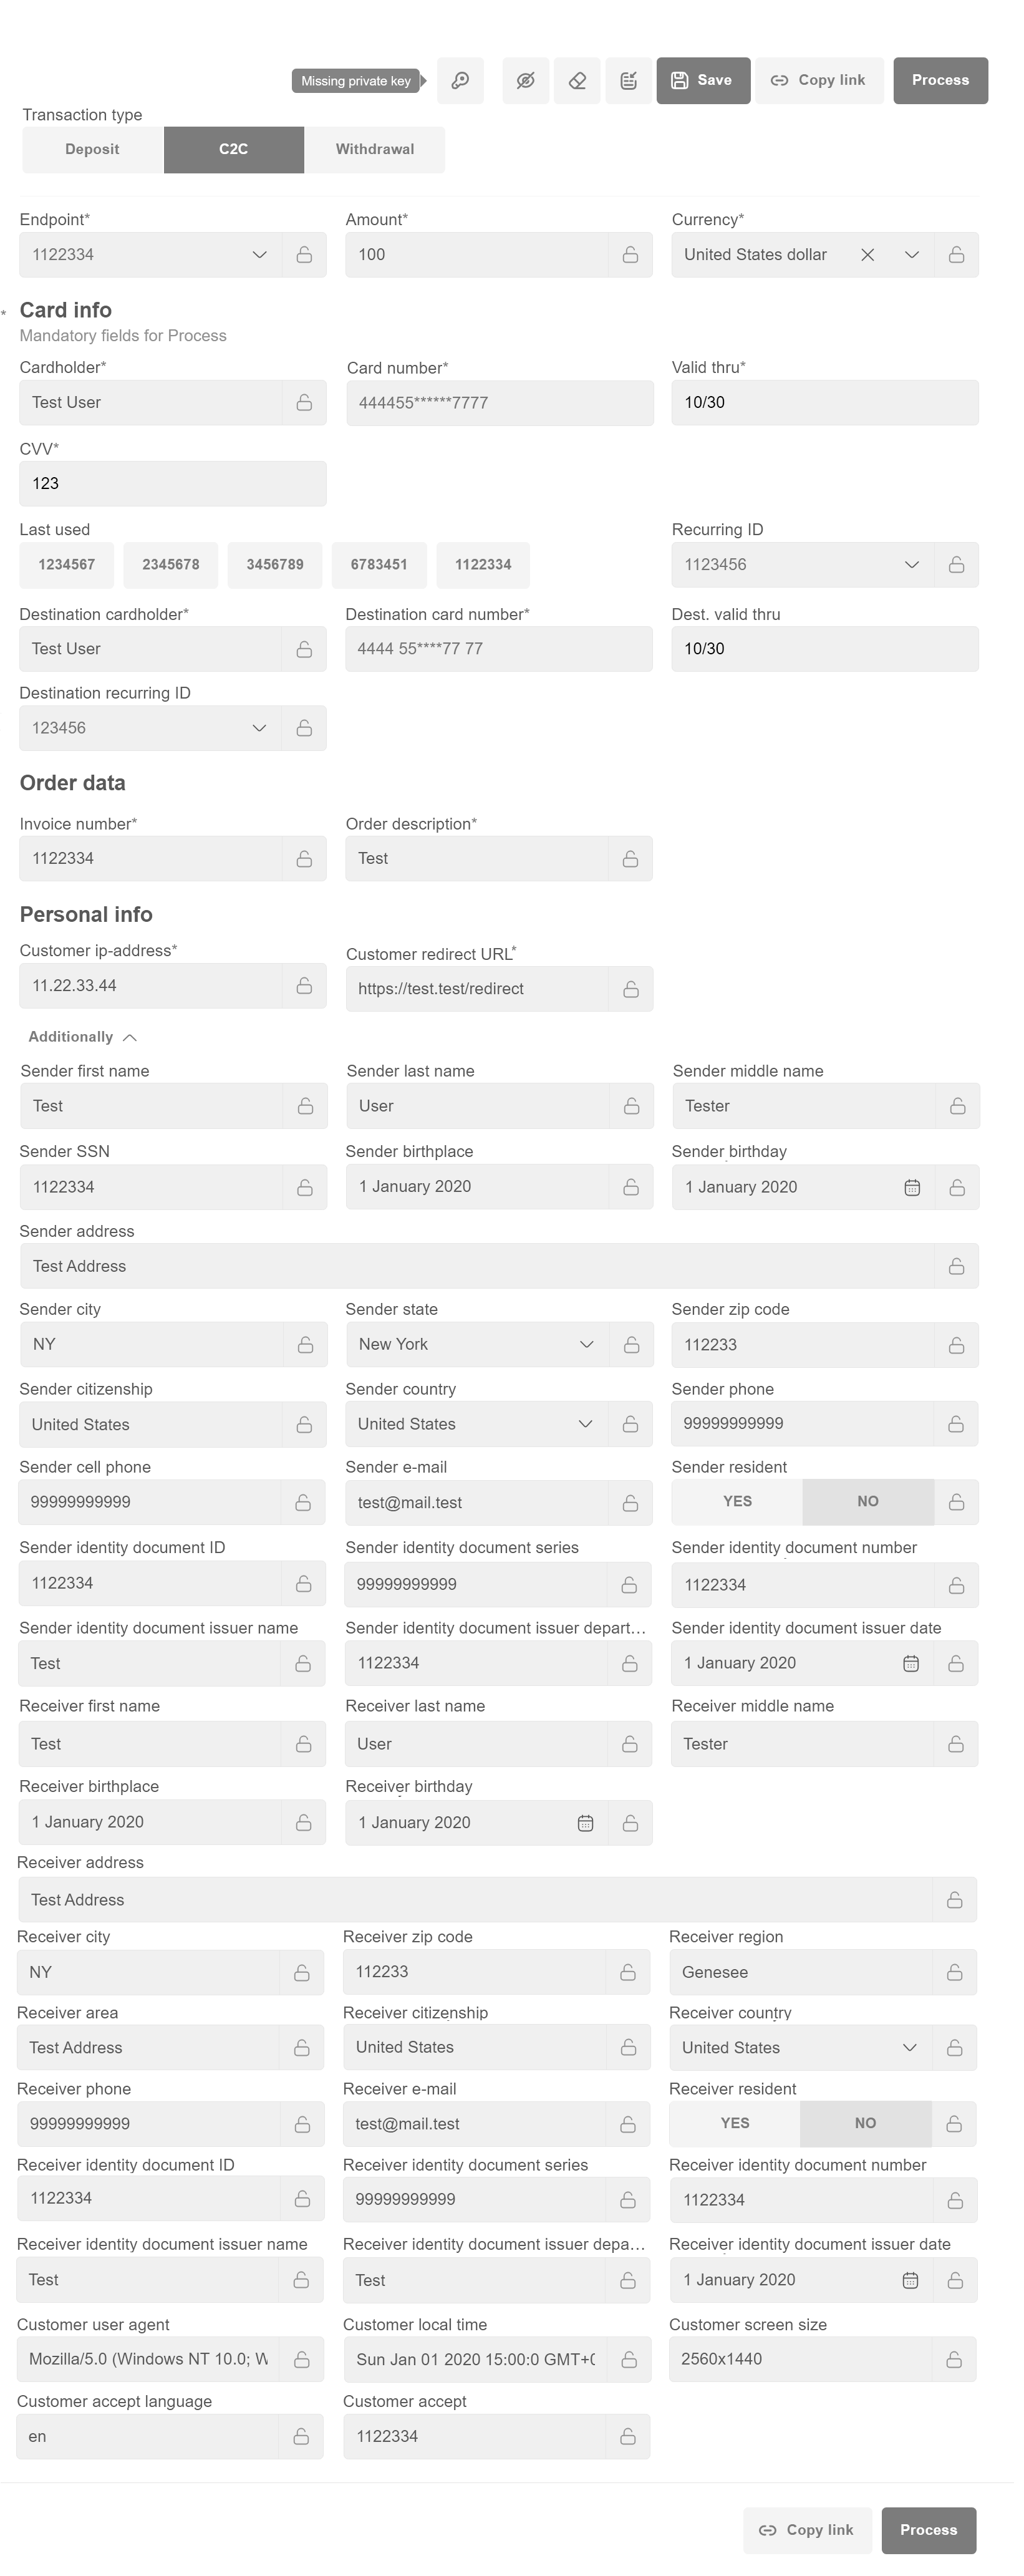Click the CVV input field

[172, 484]
